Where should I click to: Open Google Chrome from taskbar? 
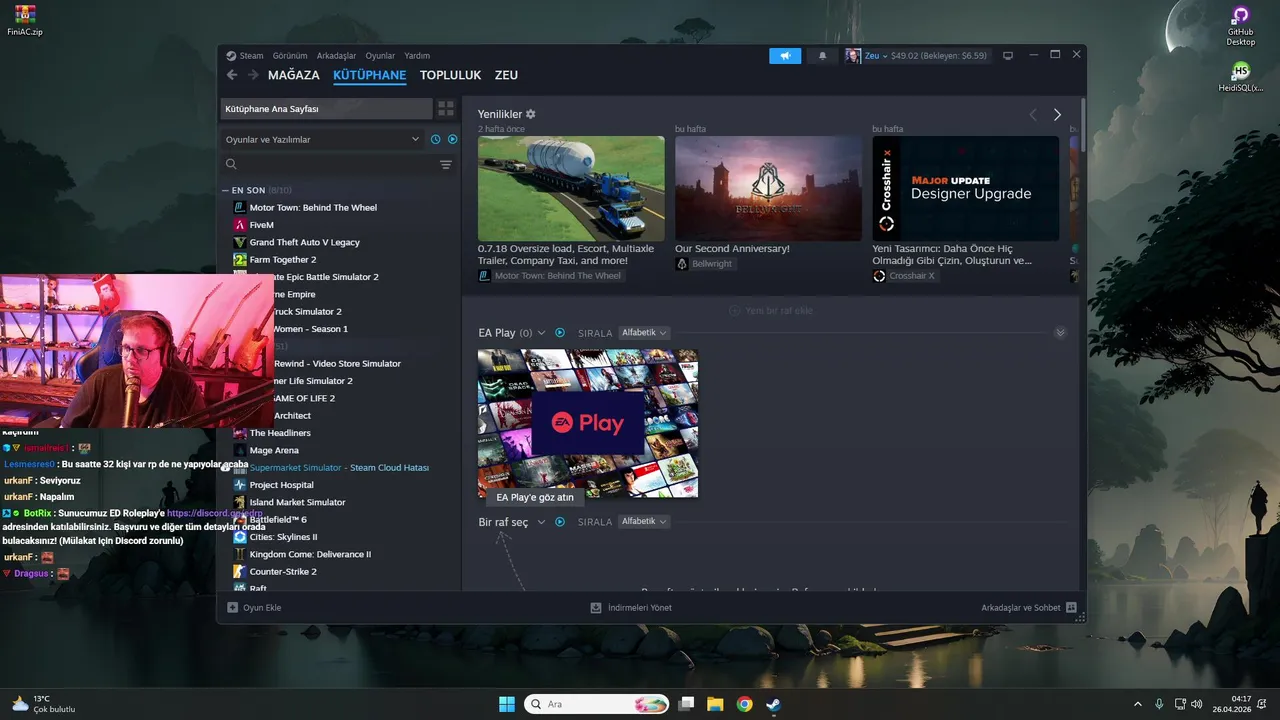click(744, 704)
